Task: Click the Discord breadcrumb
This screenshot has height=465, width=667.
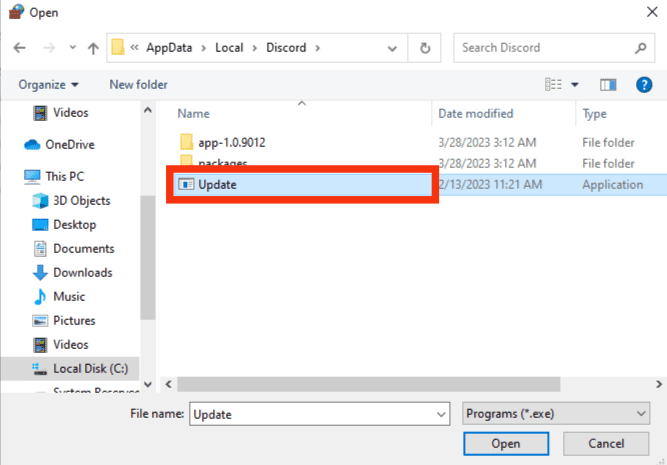Action: coord(286,48)
